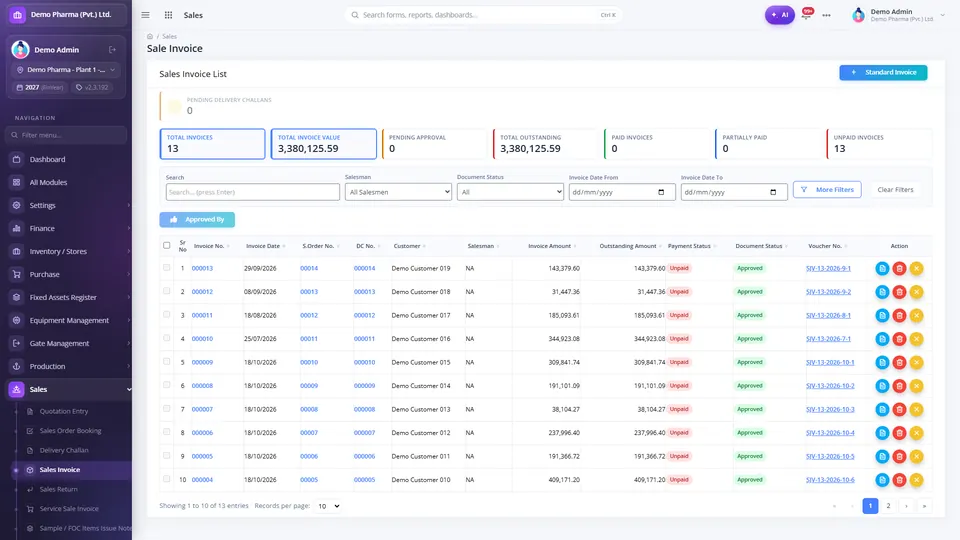Open the three-dots more options icon
Viewport: 960px width, 540px height.
(x=827, y=15)
